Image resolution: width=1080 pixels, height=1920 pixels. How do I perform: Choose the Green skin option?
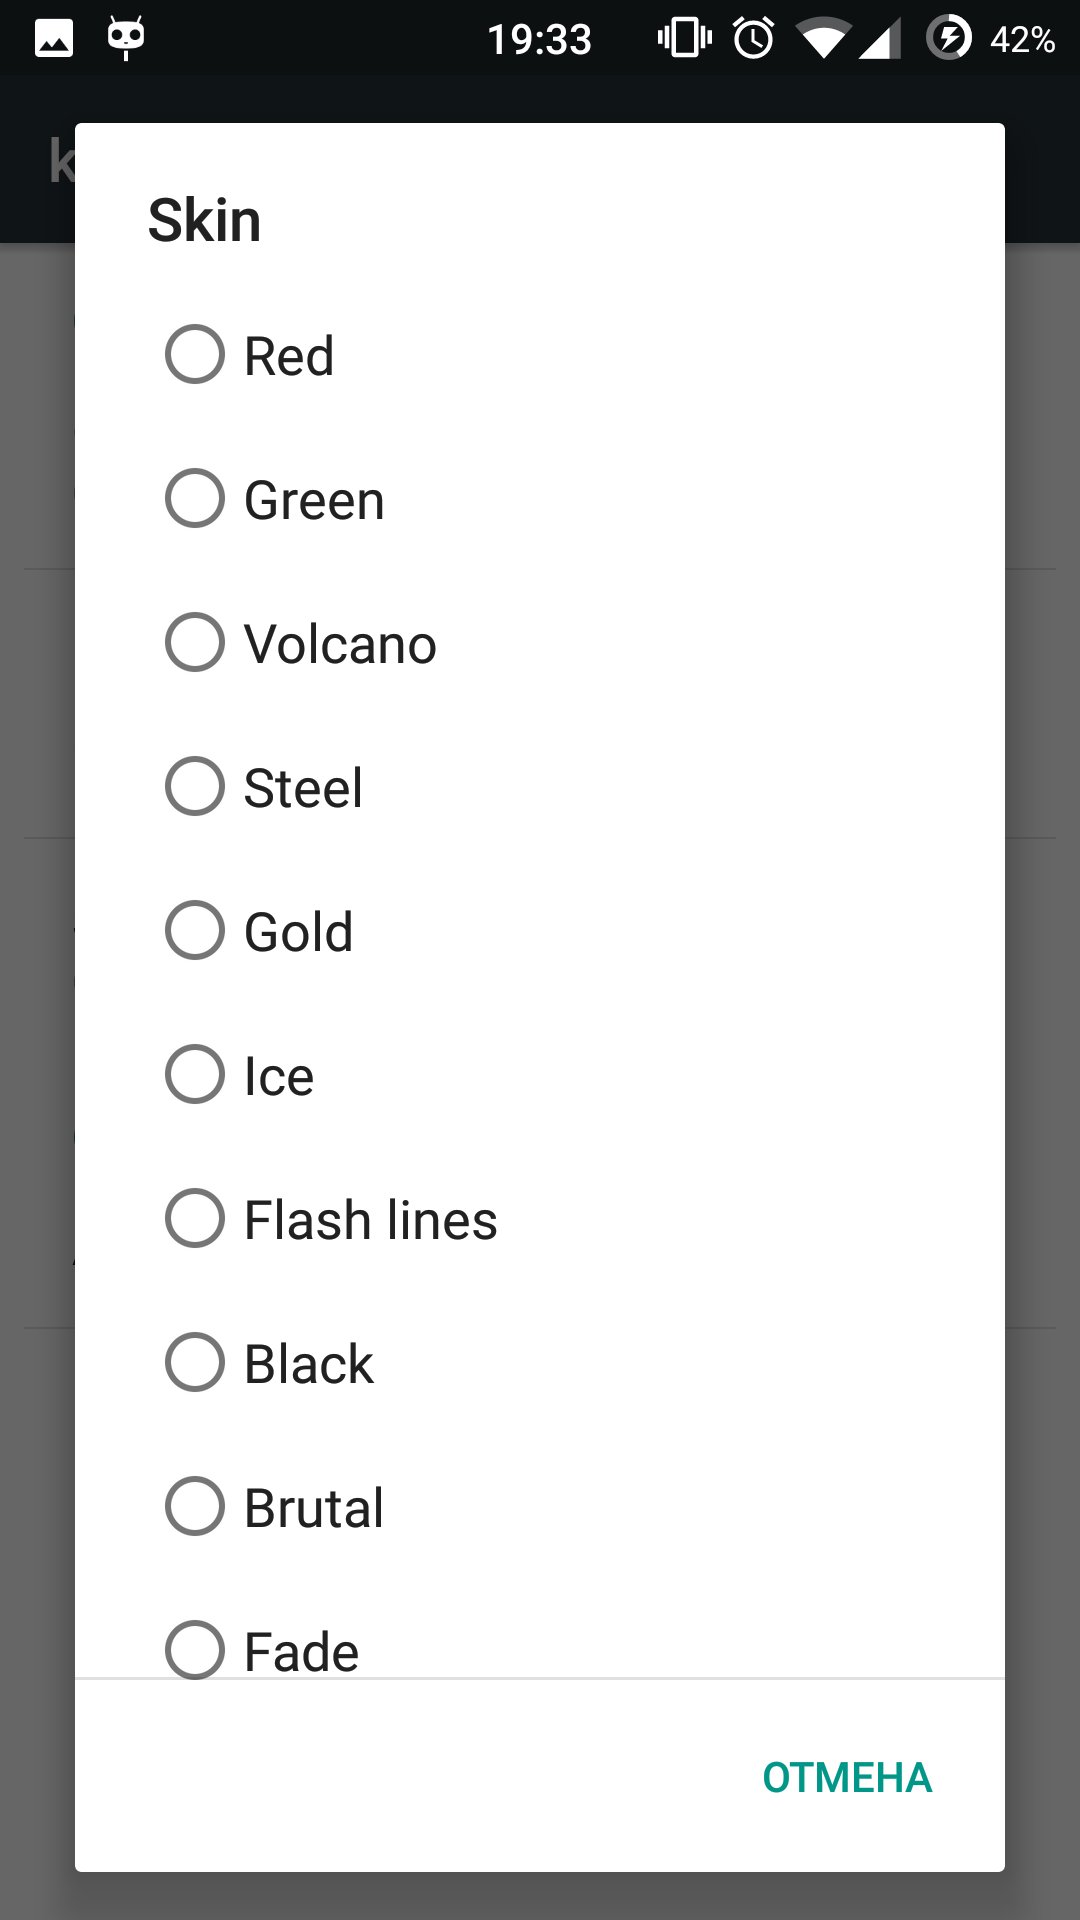[x=195, y=498]
